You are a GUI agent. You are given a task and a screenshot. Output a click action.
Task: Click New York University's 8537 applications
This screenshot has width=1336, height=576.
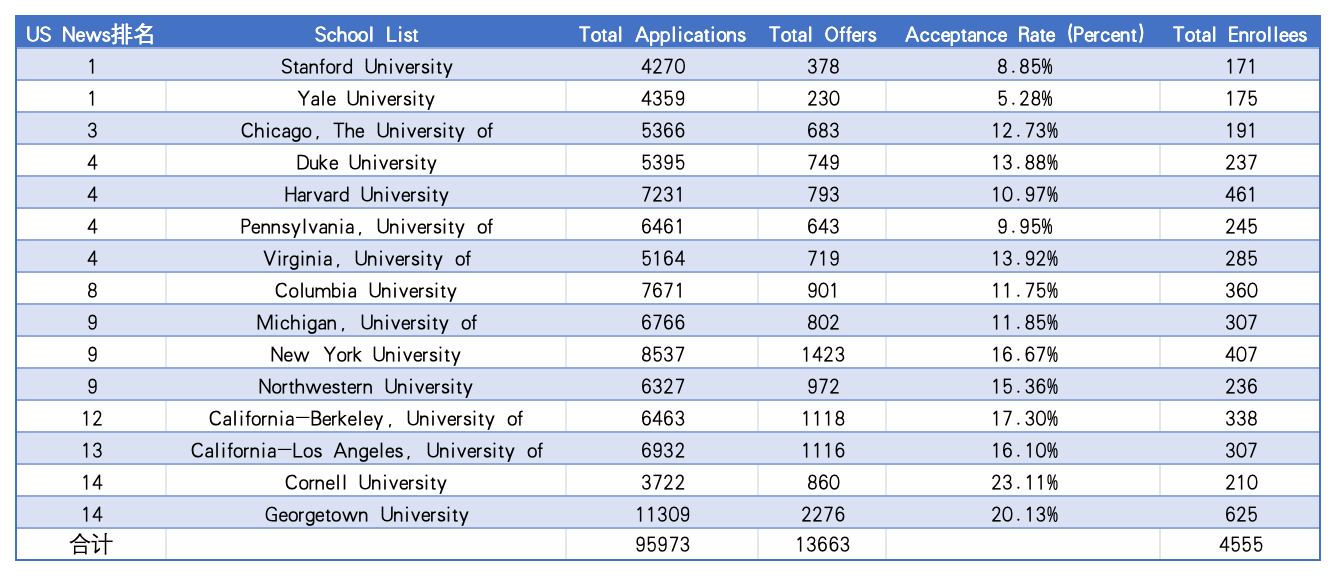pos(662,355)
